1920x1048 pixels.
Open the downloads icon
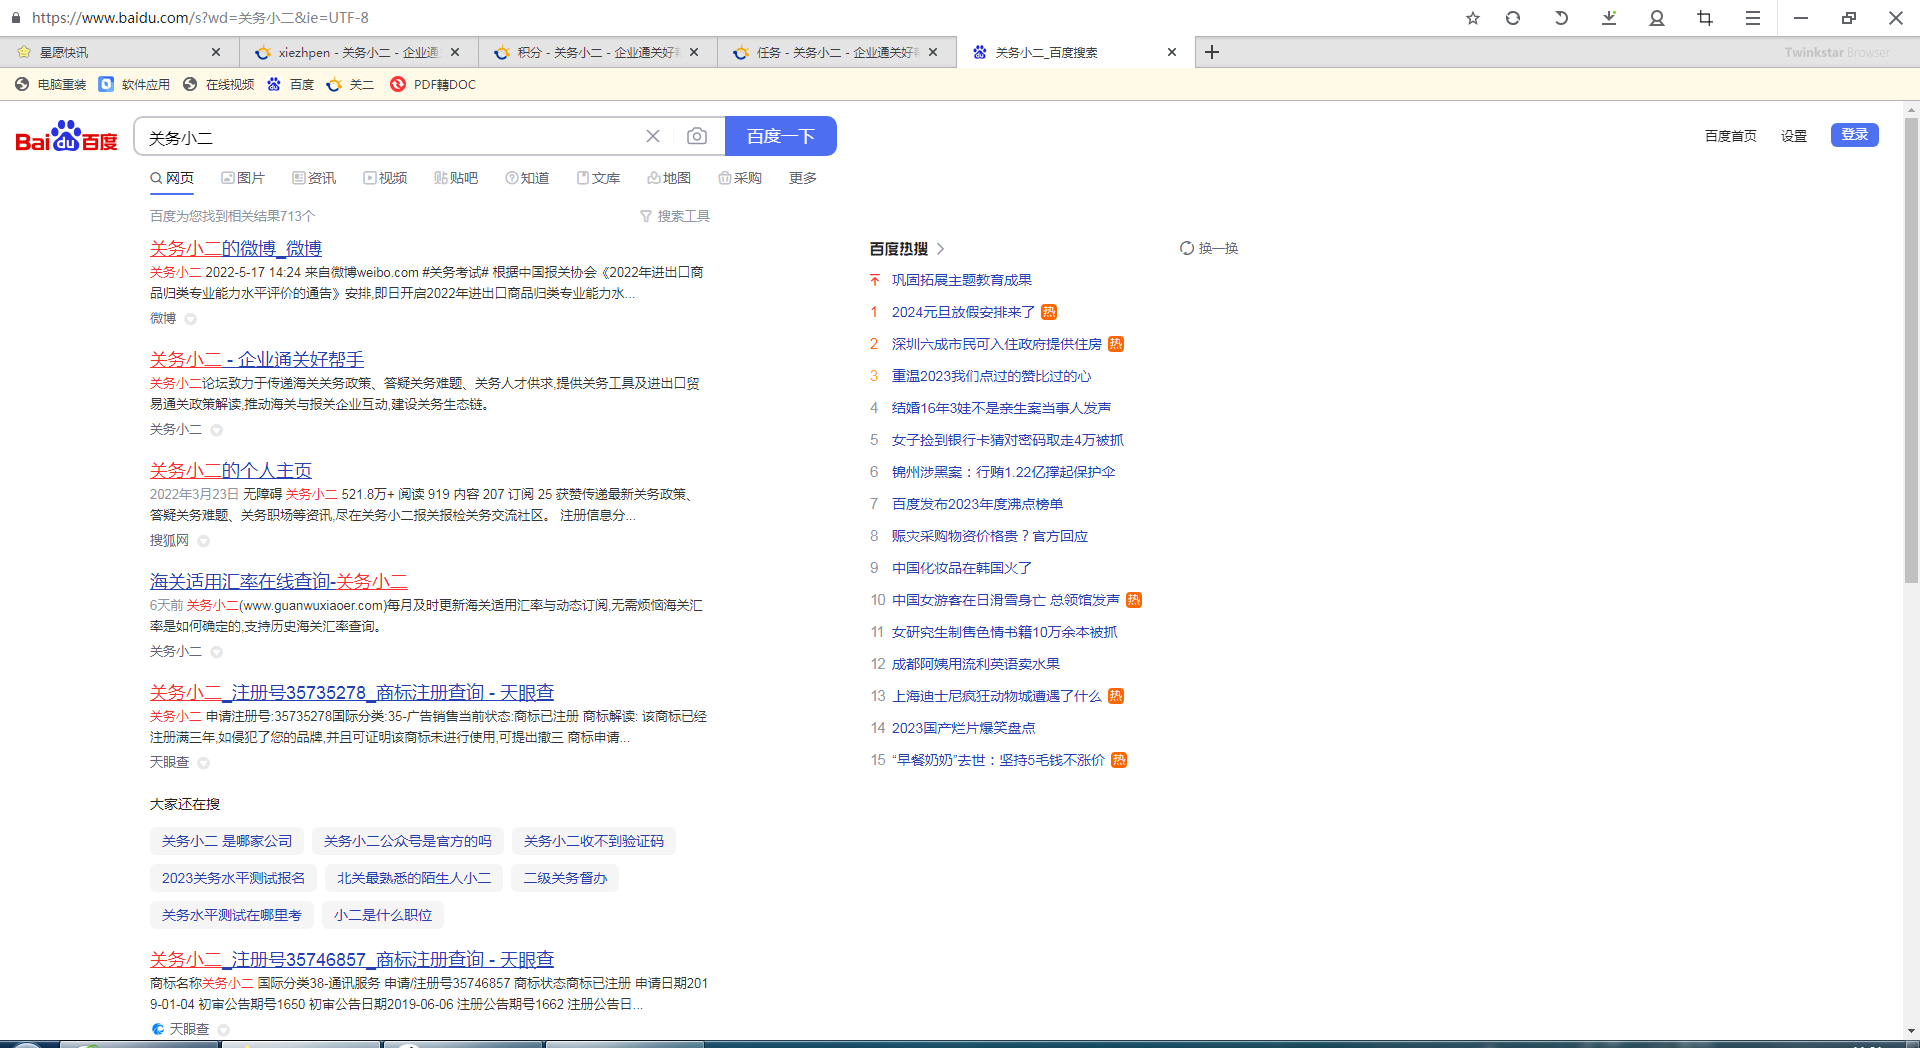tap(1609, 18)
